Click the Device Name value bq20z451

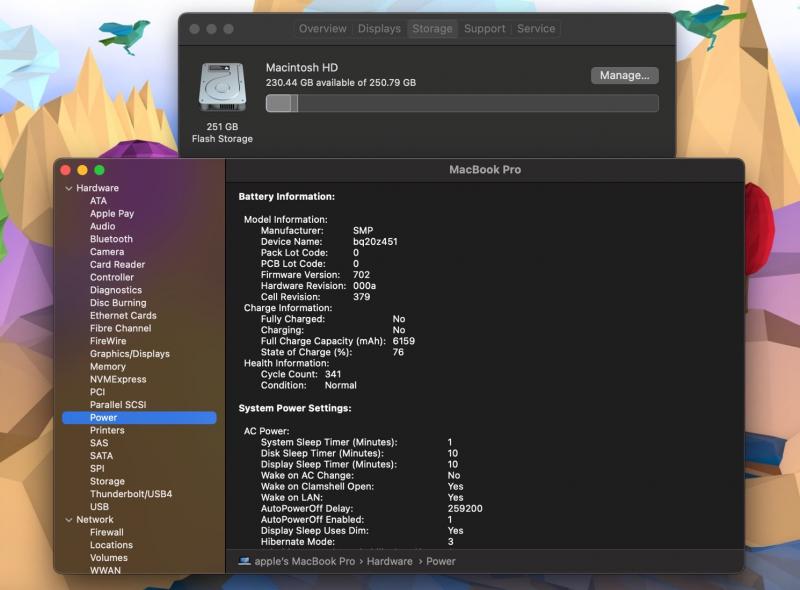pyautogui.click(x=375, y=242)
